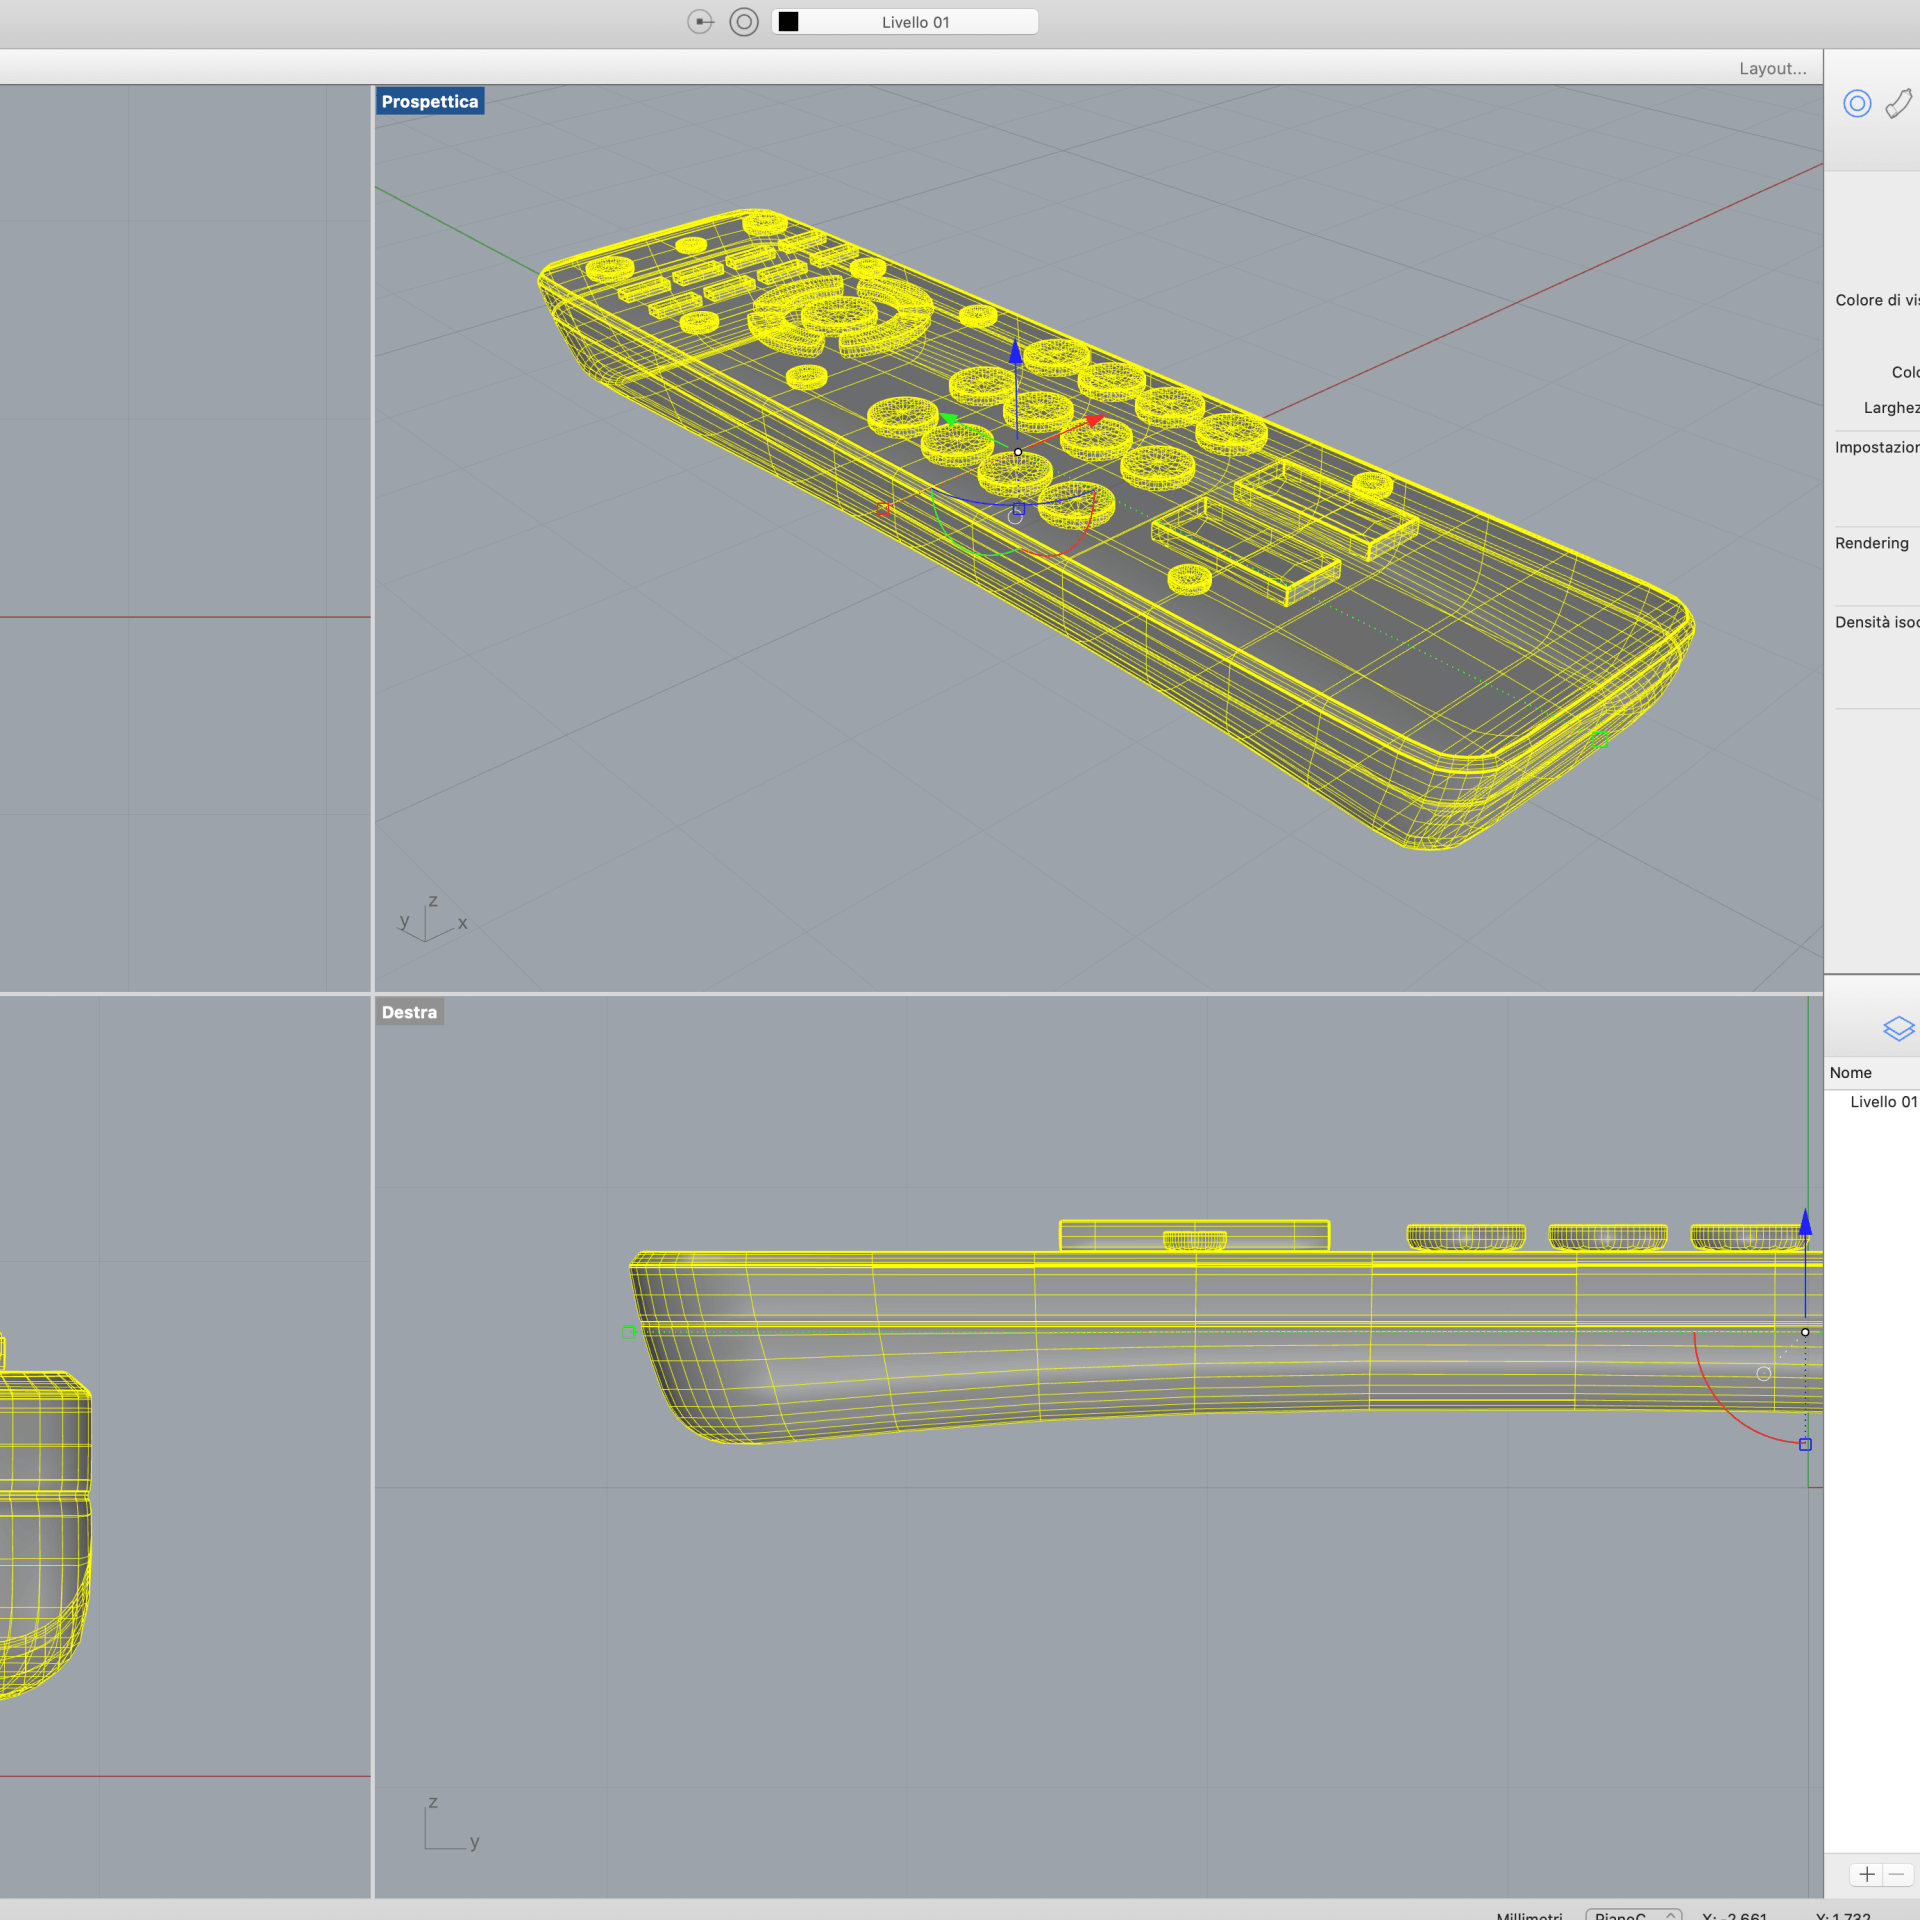The width and height of the screenshot is (1920, 1920).
Task: Click the blue Layers stack icon
Action: 1898,1028
